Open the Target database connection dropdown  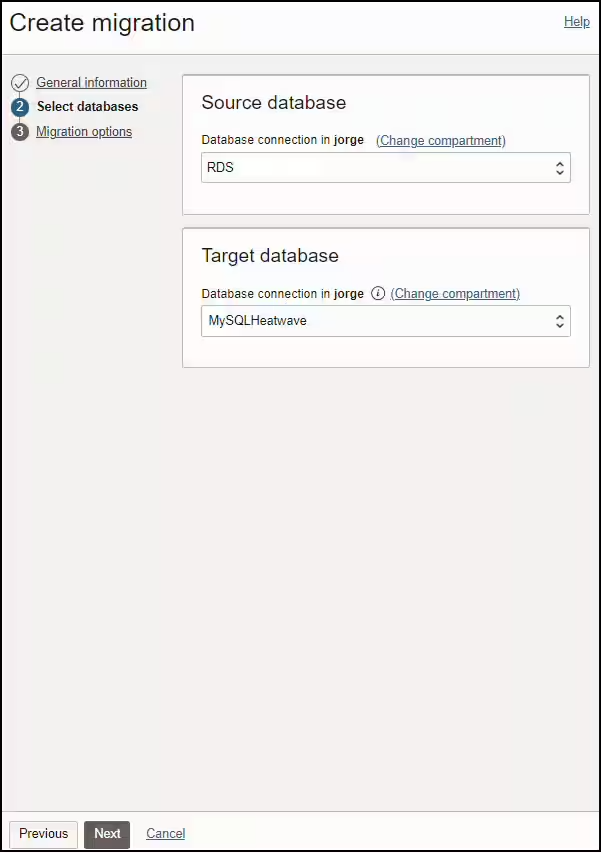[386, 321]
